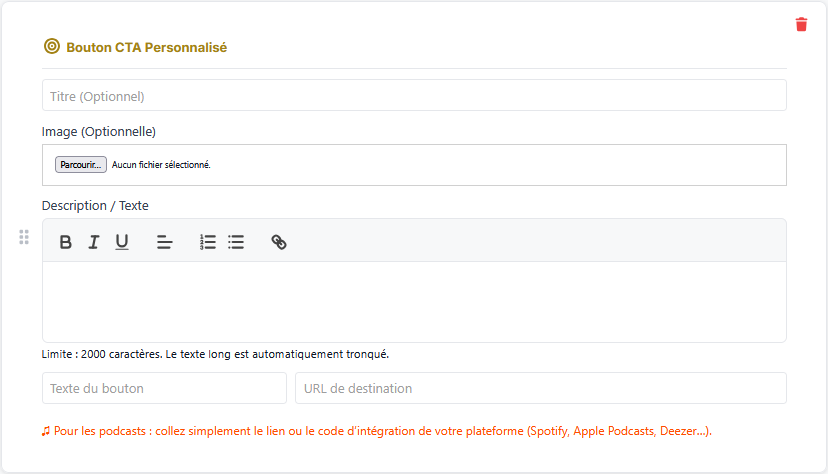Toggle italic formatting in the description editor
The width and height of the screenshot is (828, 474).
[x=93, y=242]
